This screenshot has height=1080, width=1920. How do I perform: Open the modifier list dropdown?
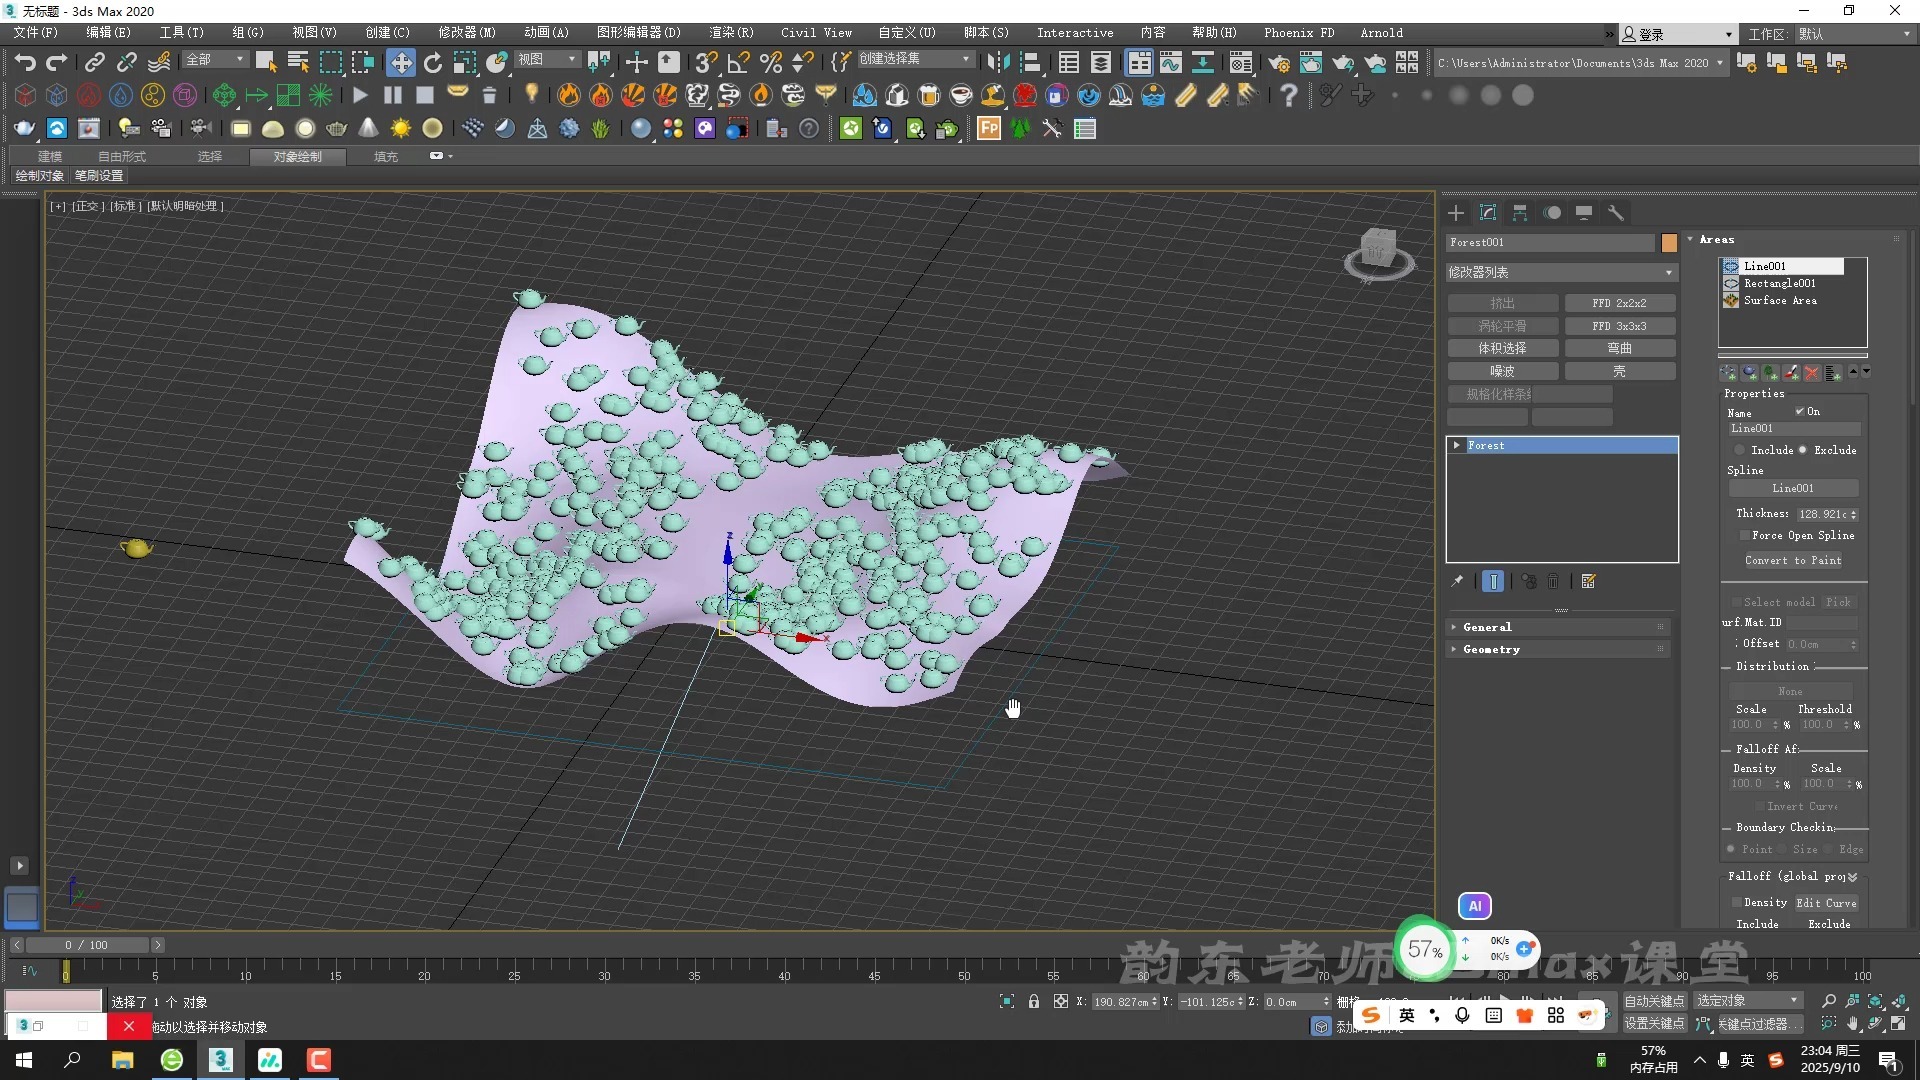click(1561, 272)
